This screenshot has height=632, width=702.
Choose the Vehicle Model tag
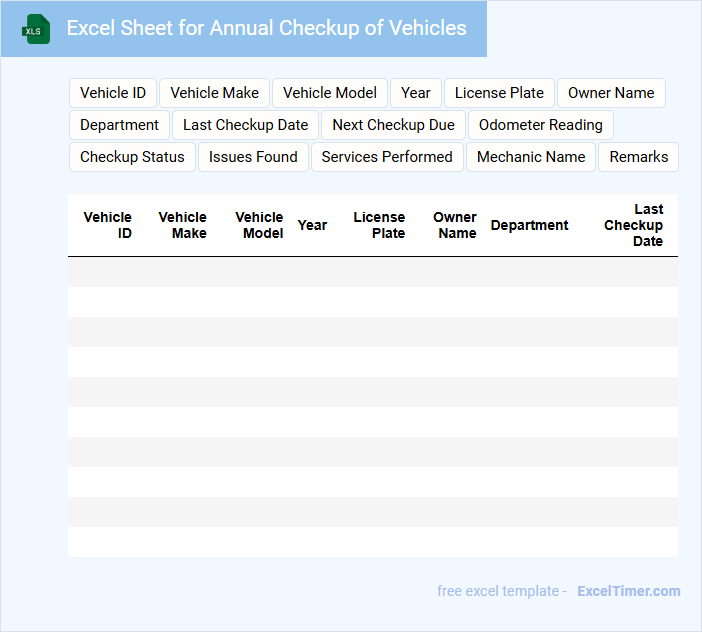[x=330, y=93]
